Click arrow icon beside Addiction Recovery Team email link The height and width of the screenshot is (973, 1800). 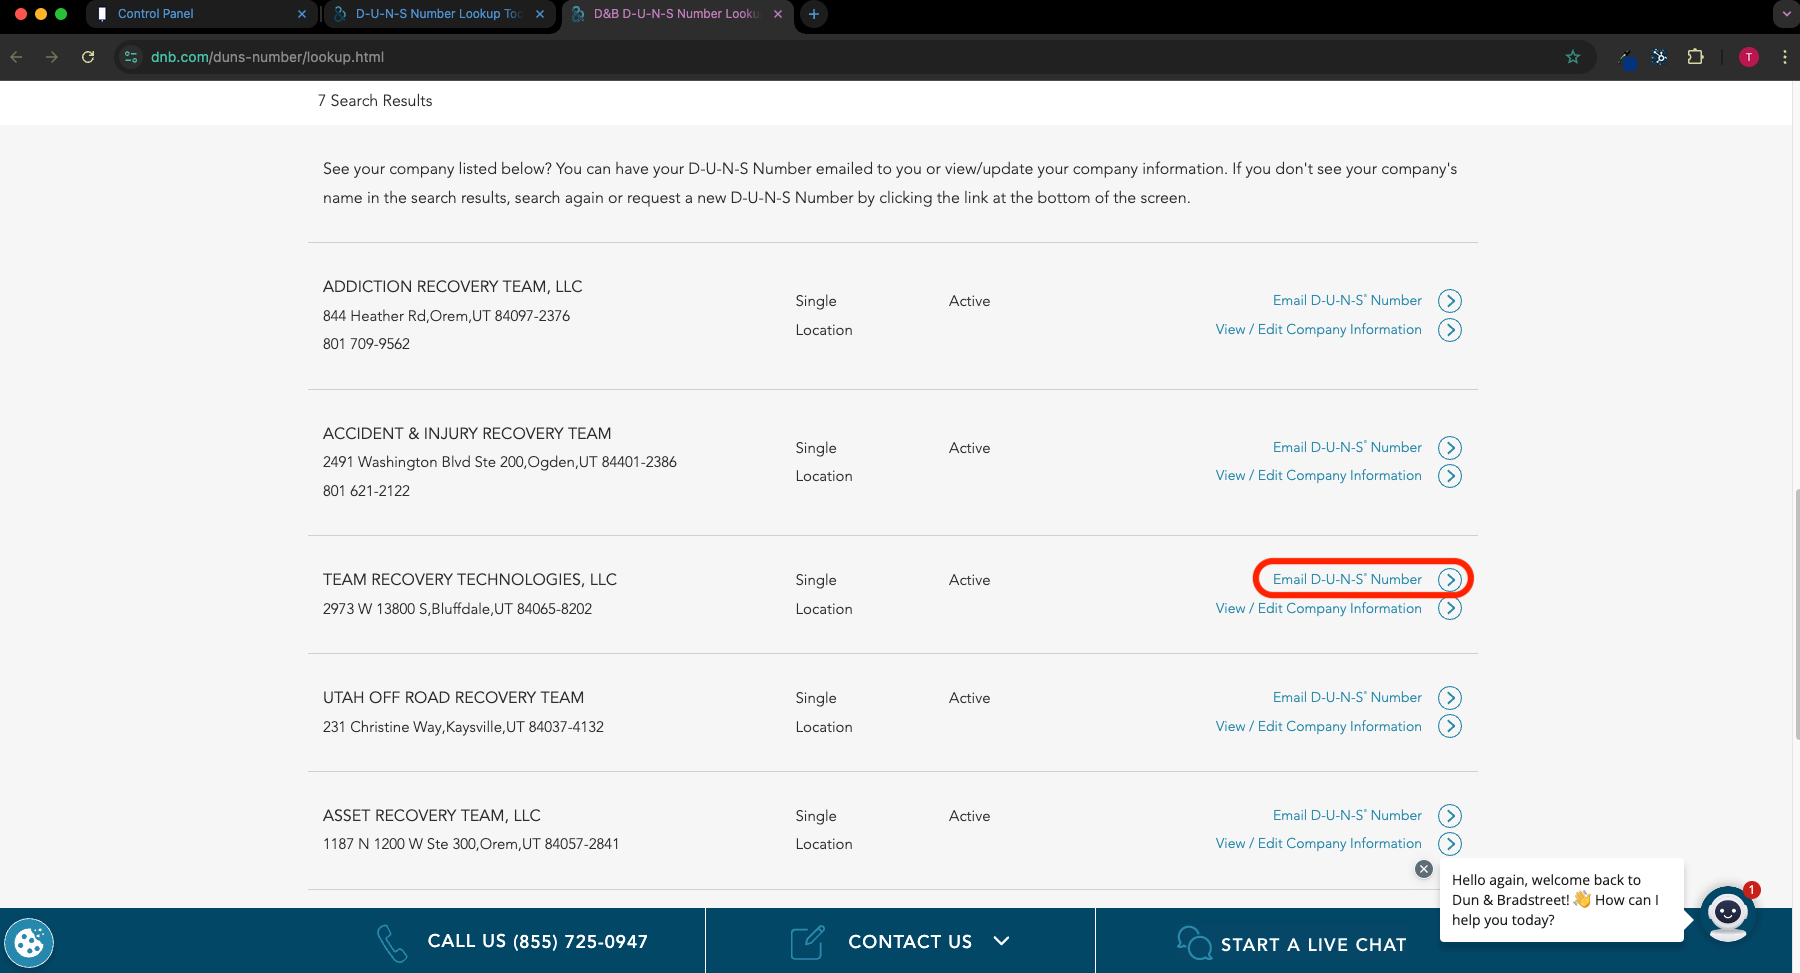point(1449,301)
